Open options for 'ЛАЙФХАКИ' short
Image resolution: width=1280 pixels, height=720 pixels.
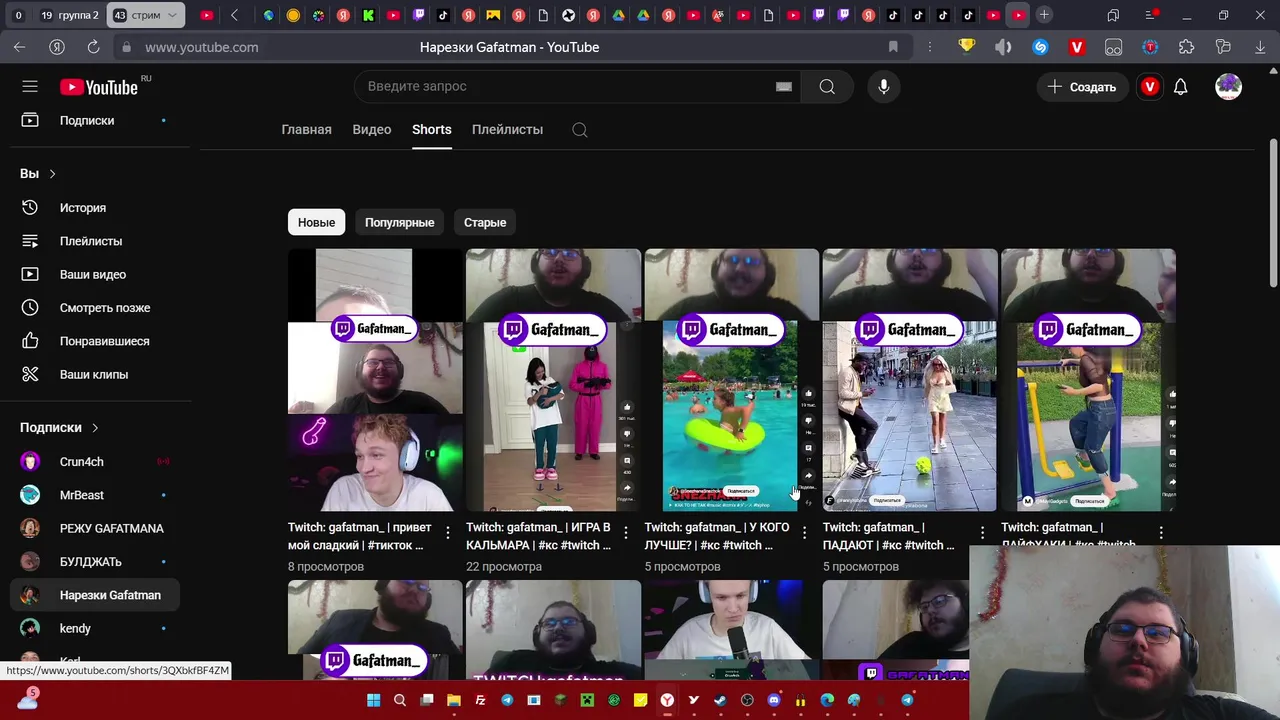[x=1161, y=533]
